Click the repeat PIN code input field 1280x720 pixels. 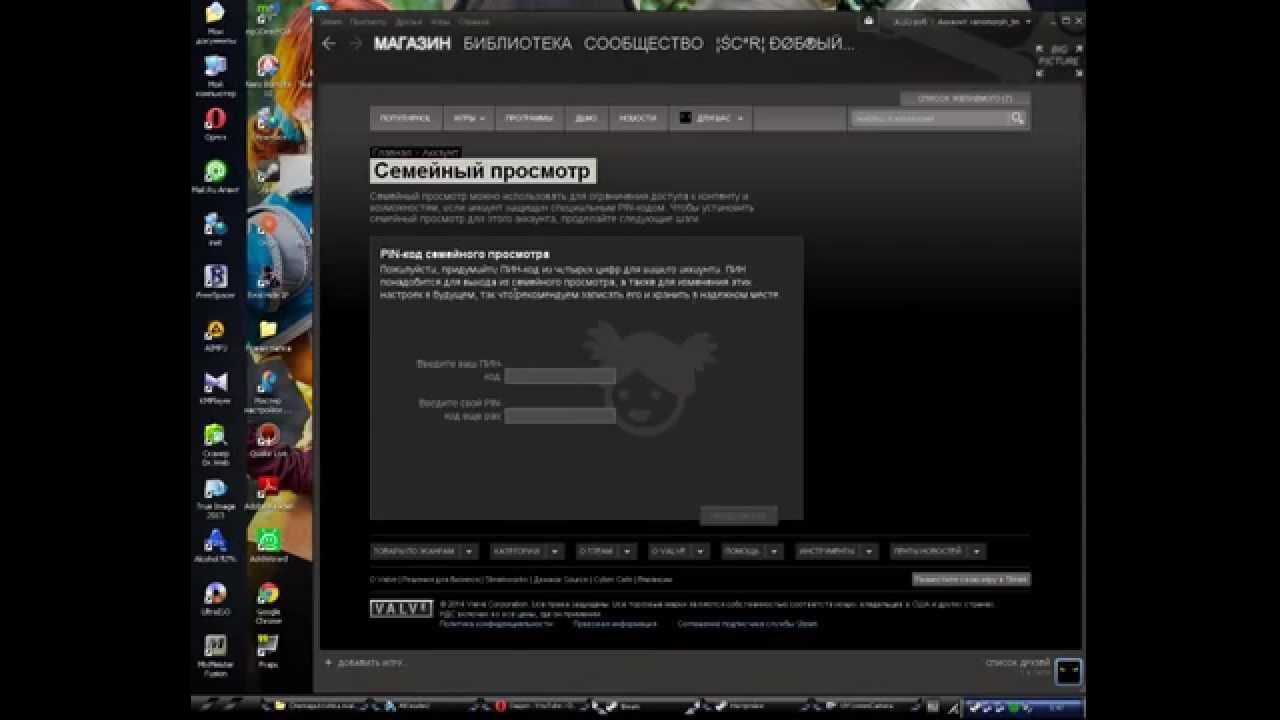560,415
